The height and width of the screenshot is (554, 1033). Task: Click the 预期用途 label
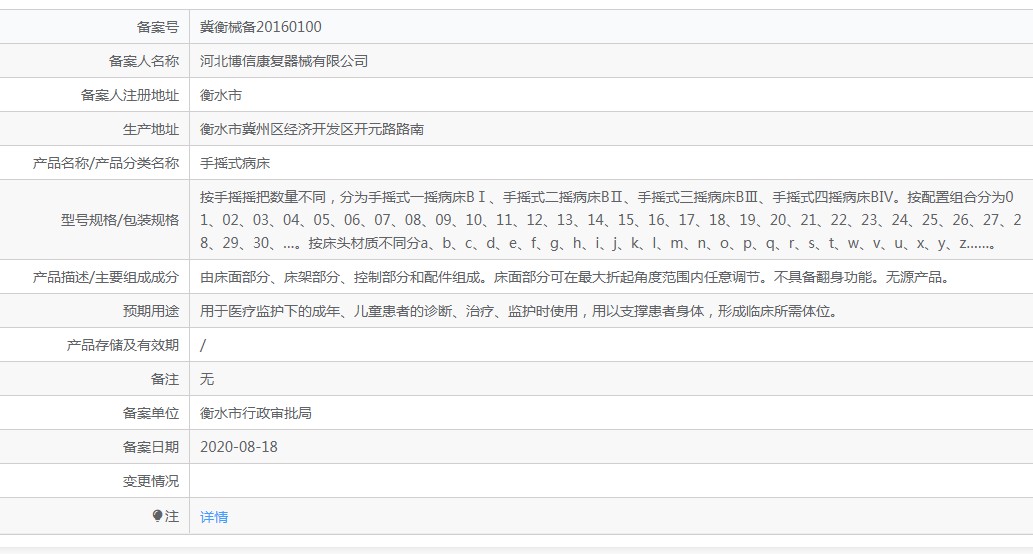[x=151, y=312]
